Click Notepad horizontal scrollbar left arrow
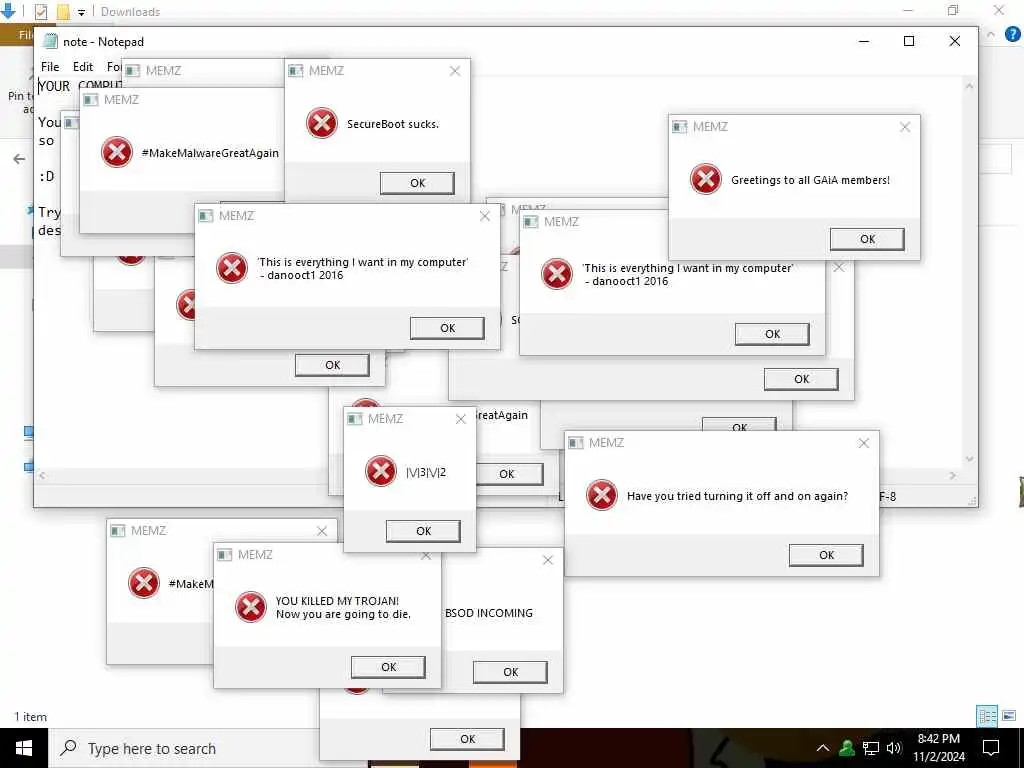This screenshot has width=1024, height=768. click(42, 475)
